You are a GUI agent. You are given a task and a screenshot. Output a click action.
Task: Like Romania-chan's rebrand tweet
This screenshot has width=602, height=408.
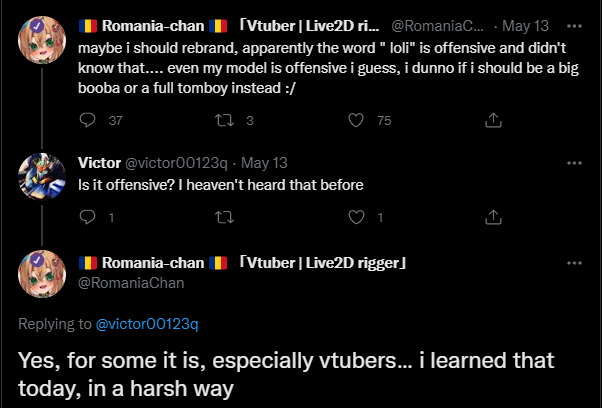point(355,121)
